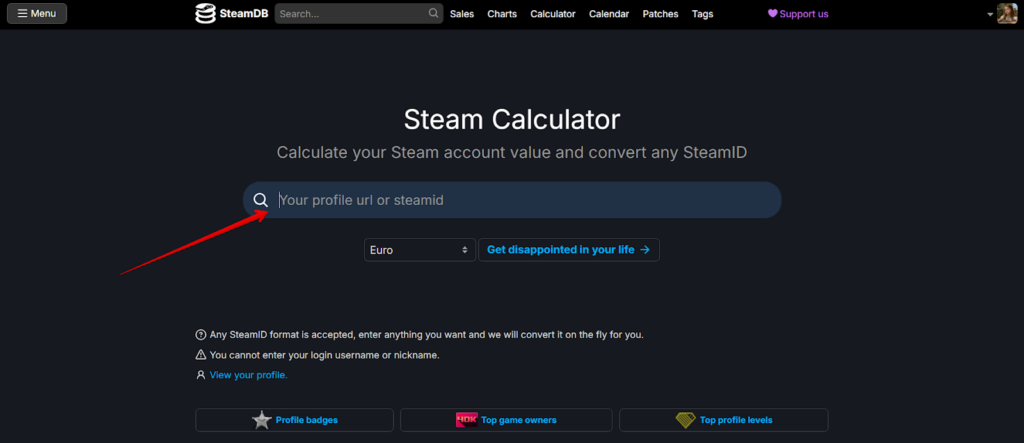Viewport: 1024px width, 443px height.
Task: Open Profile badges
Action: (x=295, y=420)
